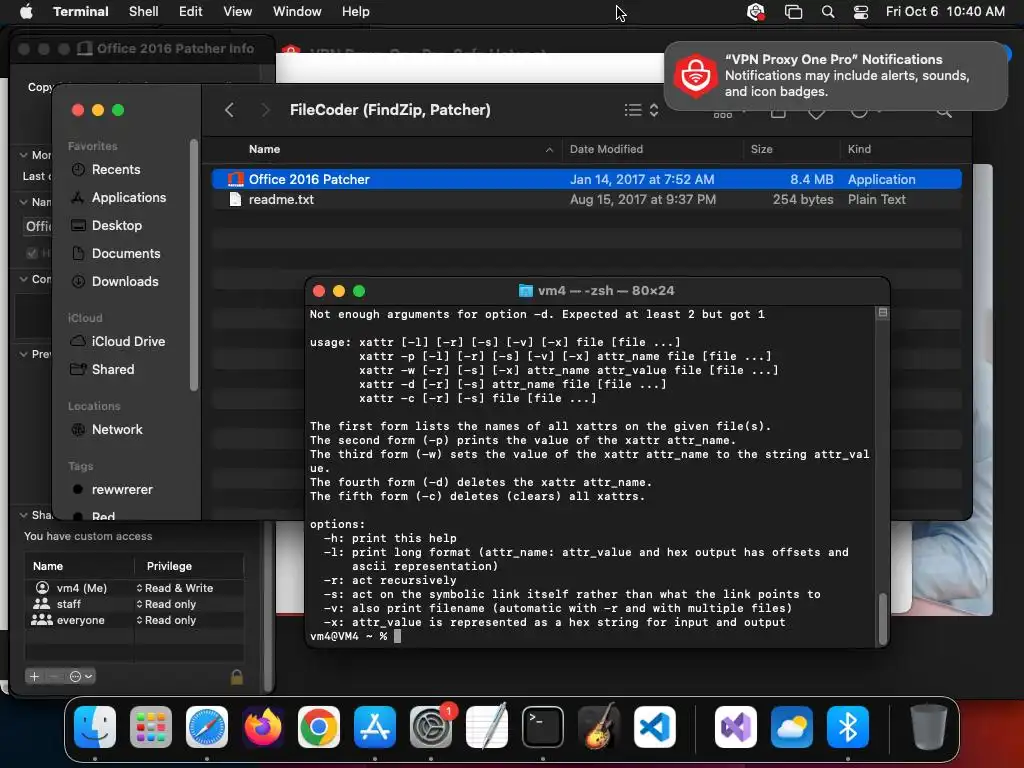This screenshot has height=768, width=1024.
Task: Launch Safari from the Dock
Action: point(207,727)
